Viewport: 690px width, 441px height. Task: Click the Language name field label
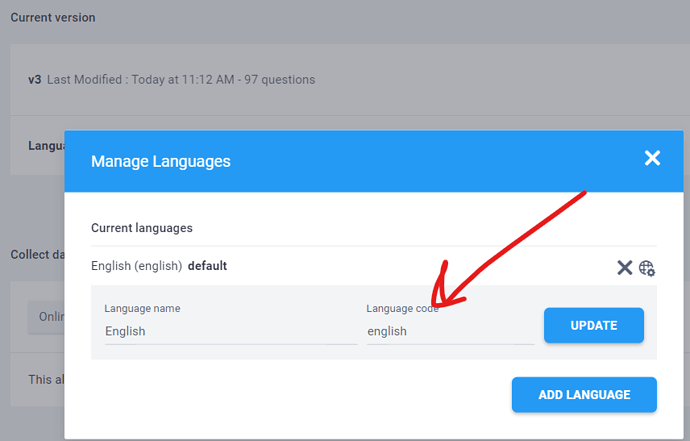142,309
